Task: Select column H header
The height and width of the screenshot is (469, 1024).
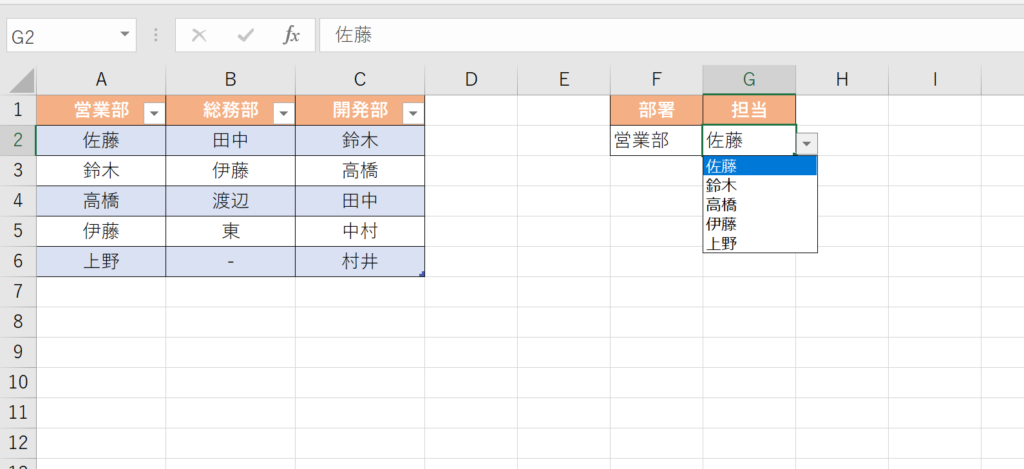Action: [841, 80]
